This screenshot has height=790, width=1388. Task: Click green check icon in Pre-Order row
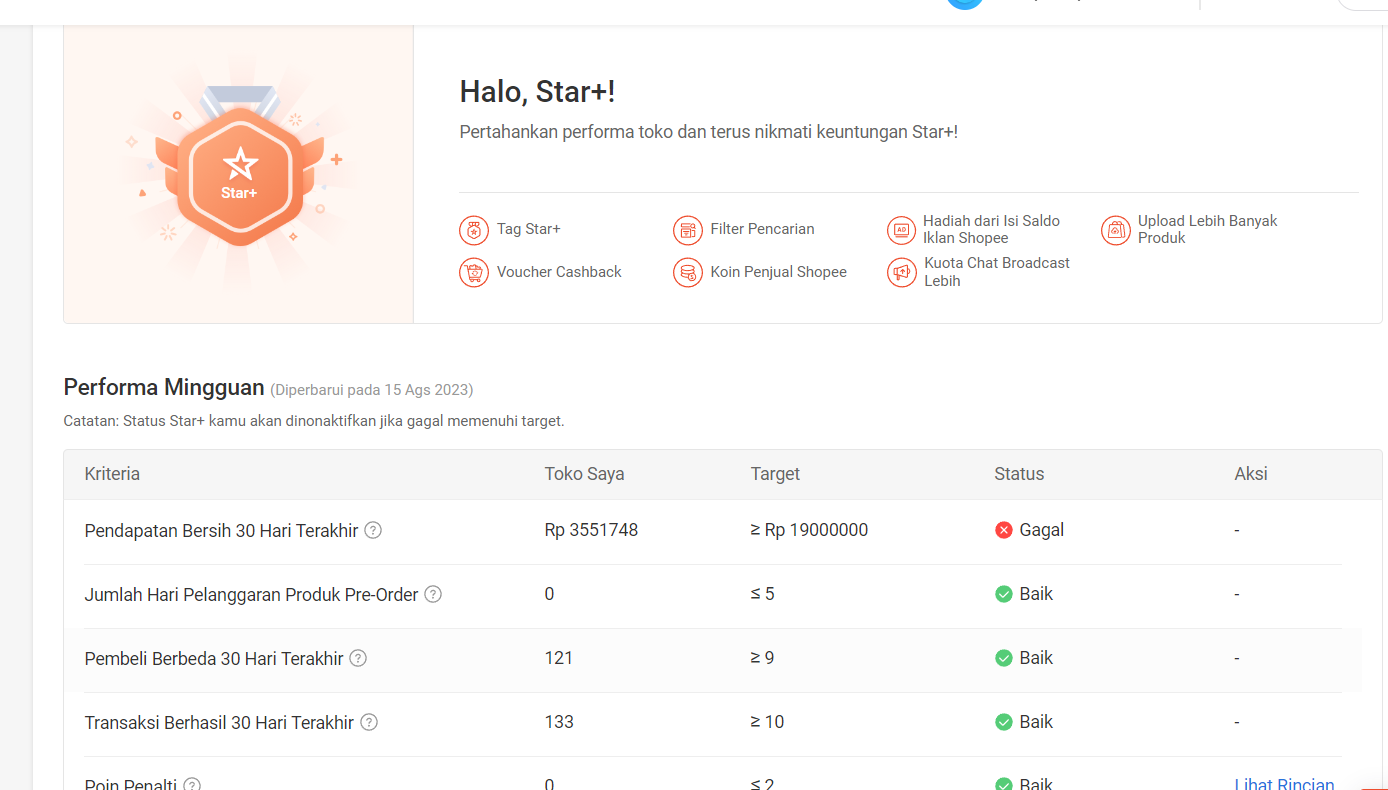pyautogui.click(x=1004, y=594)
